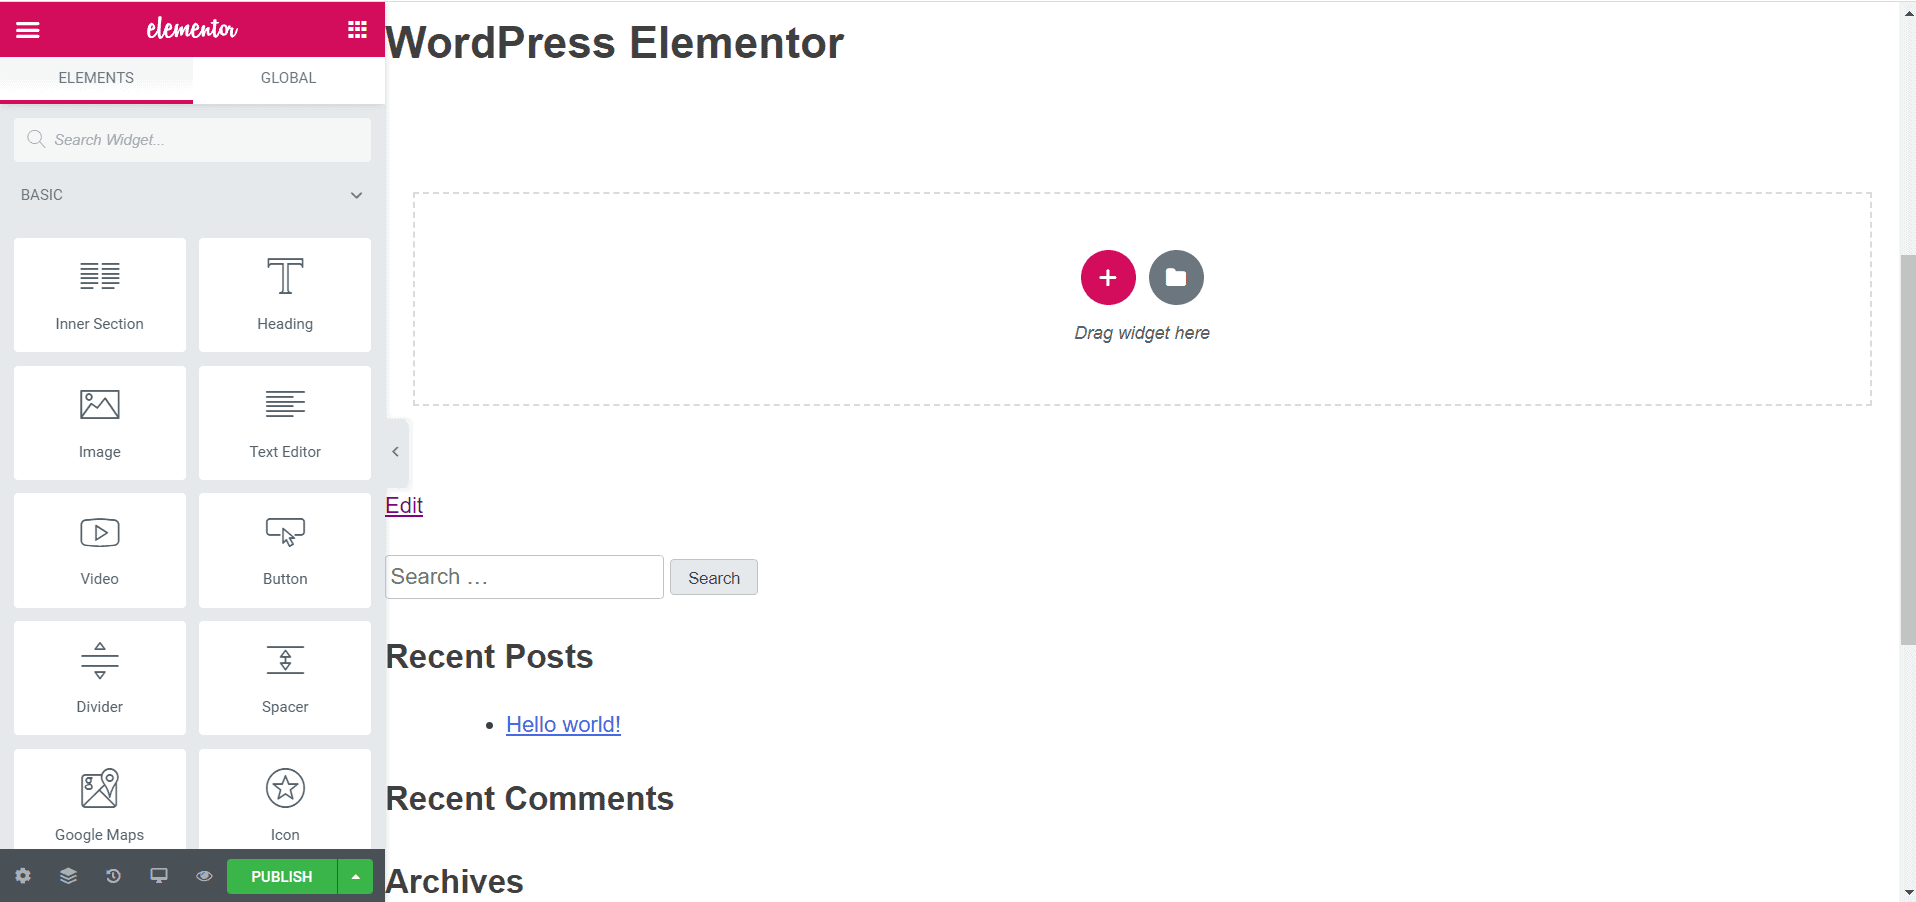This screenshot has width=1916, height=902.
Task: Collapse the BASIC widgets category
Action: (356, 195)
